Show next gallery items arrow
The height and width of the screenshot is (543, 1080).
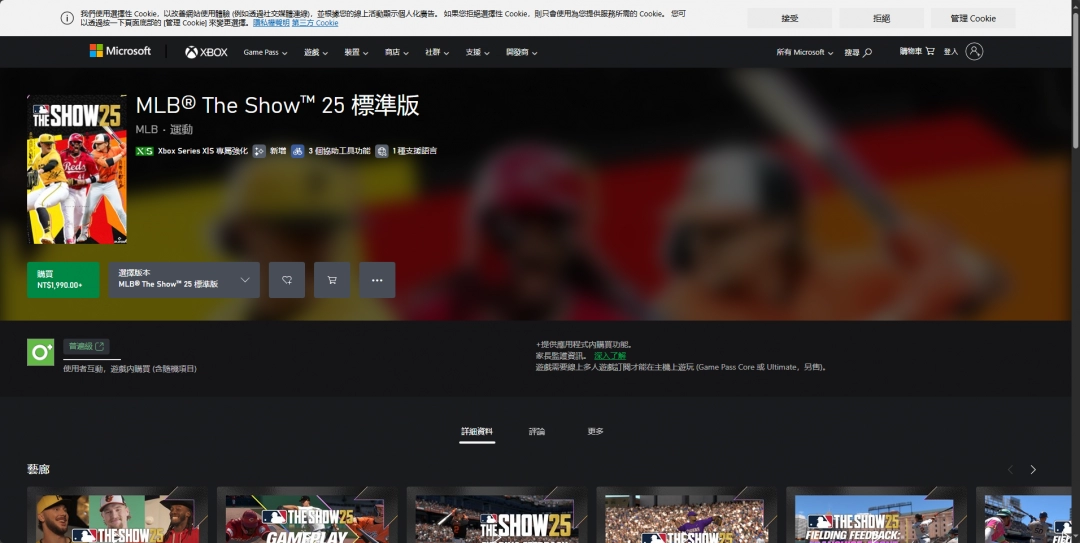1032,469
